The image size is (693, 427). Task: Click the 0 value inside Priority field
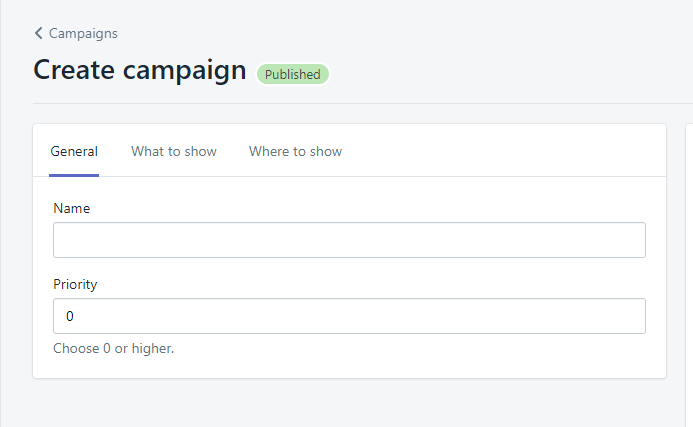coord(70,316)
